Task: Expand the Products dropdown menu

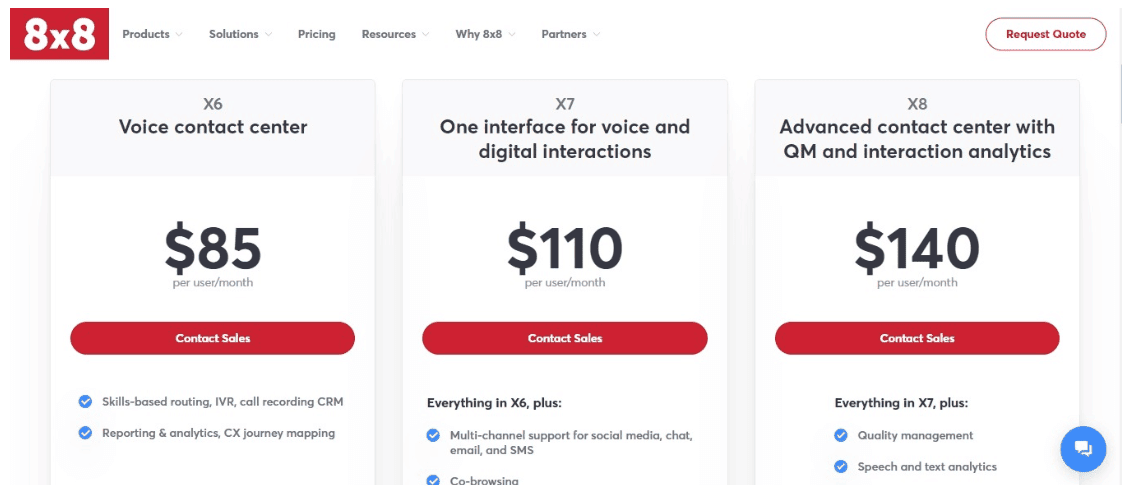Action: pos(152,34)
